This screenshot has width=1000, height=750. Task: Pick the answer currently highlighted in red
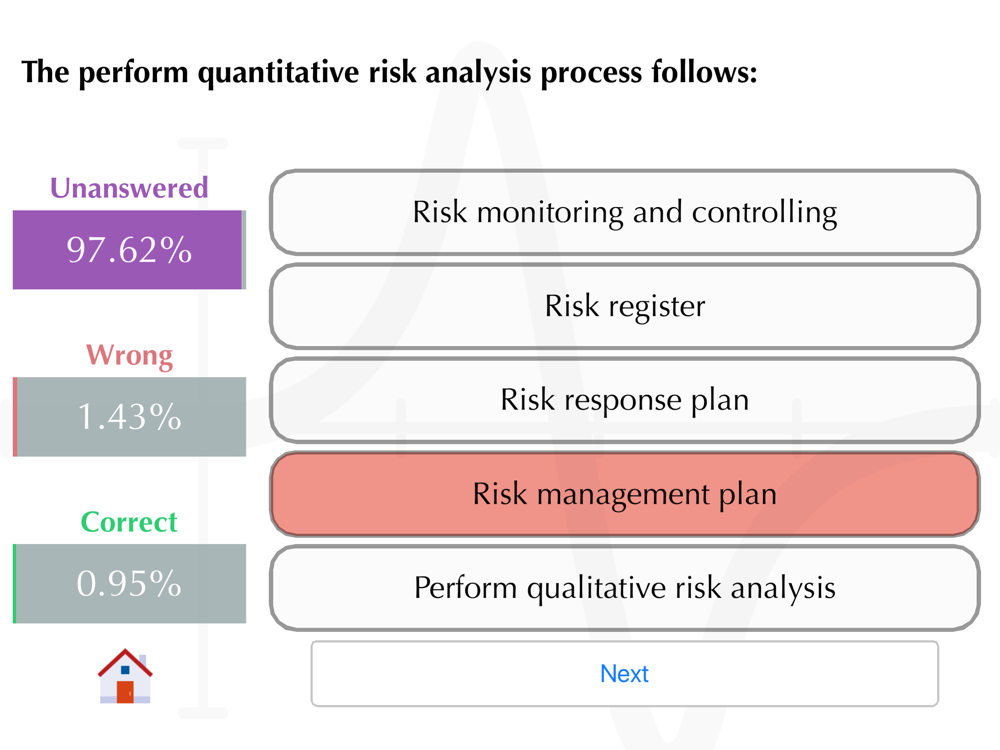pyautogui.click(x=624, y=494)
